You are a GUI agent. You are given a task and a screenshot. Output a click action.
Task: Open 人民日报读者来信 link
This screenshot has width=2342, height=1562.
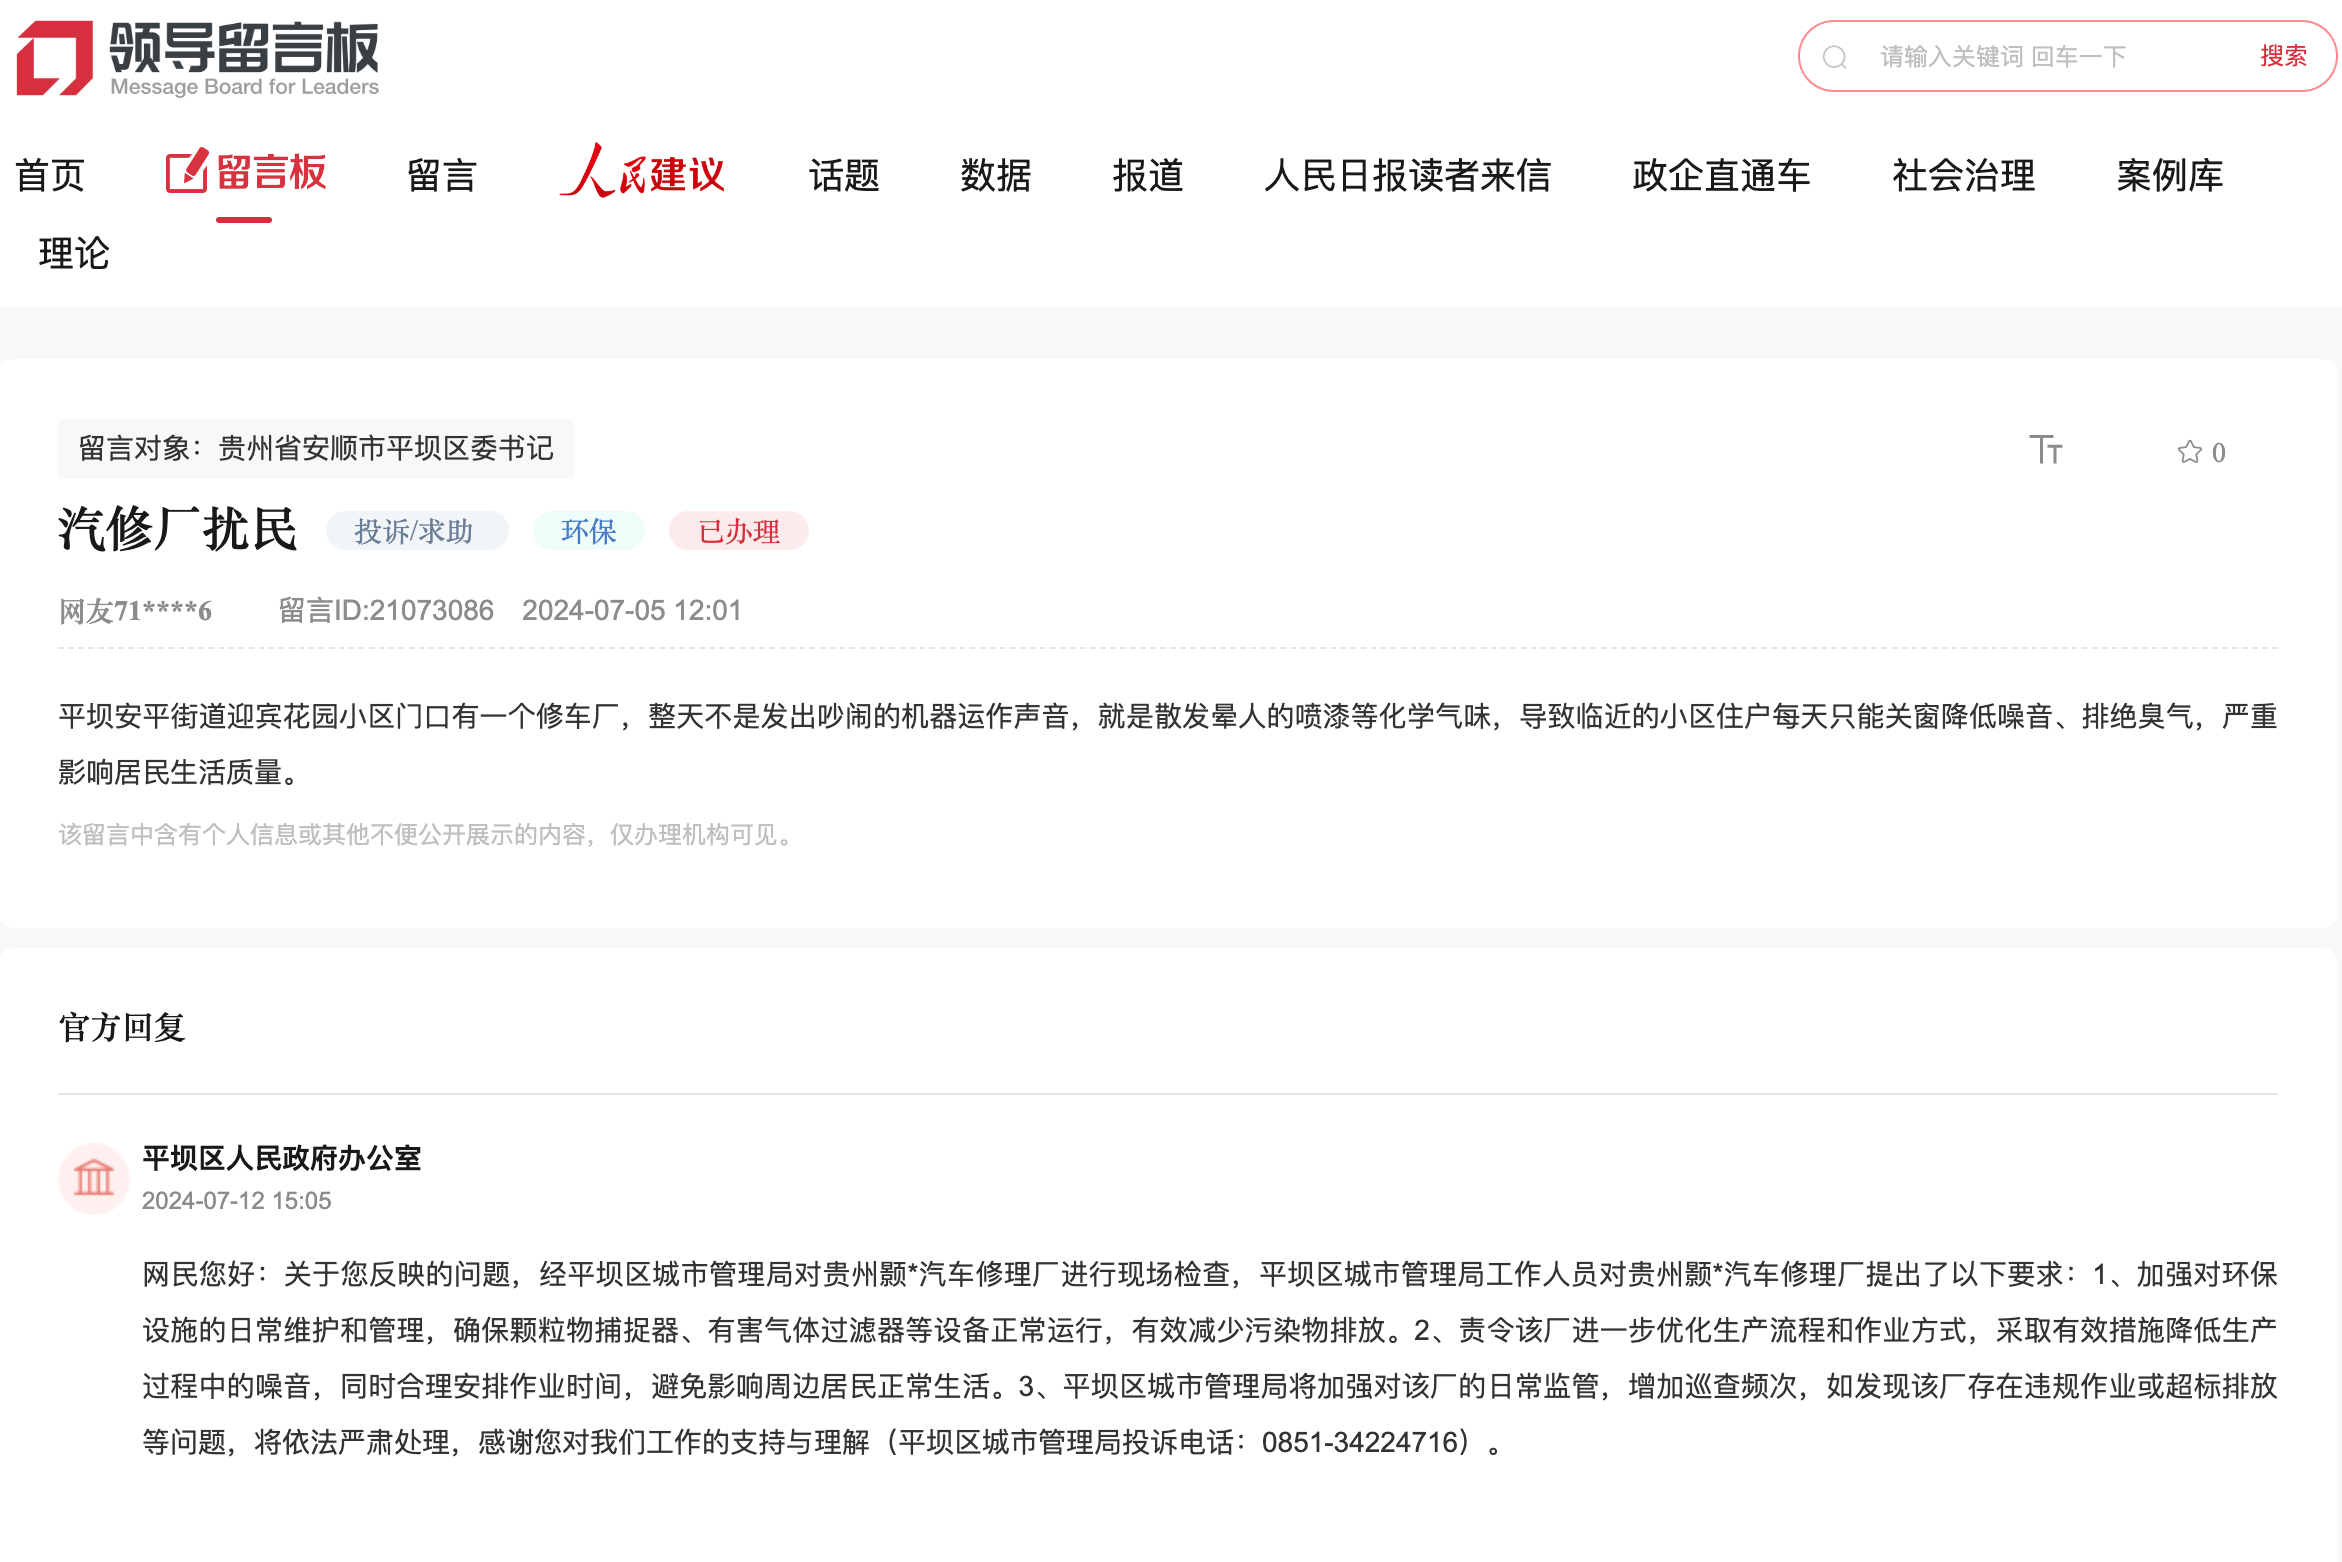click(1408, 175)
